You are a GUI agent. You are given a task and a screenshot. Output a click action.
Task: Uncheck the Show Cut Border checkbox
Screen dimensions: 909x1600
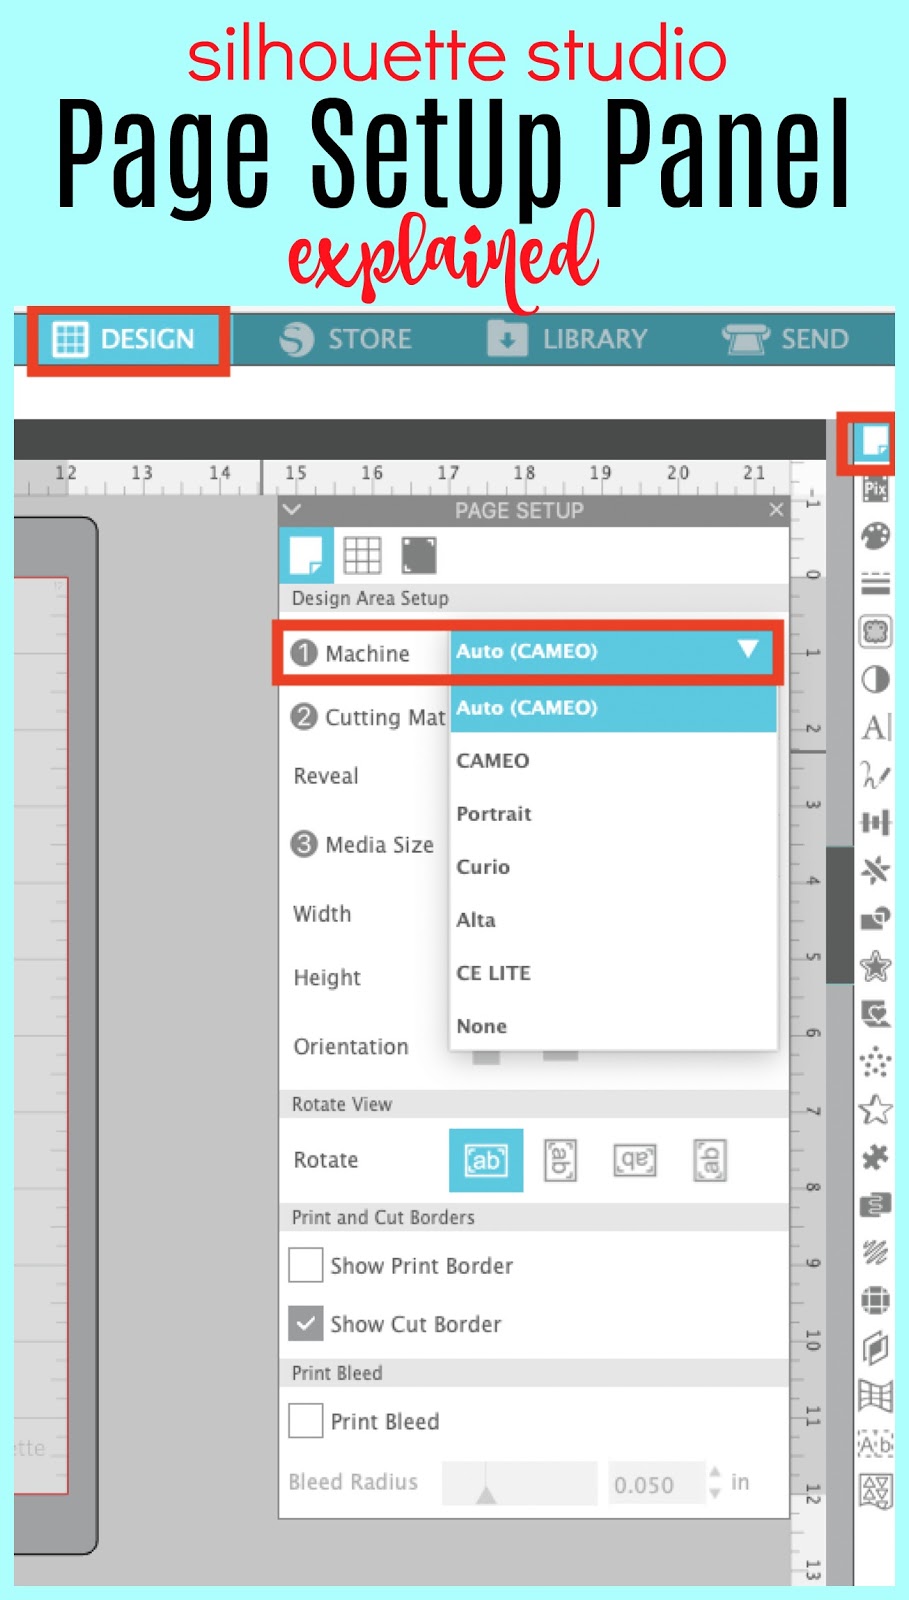pyautogui.click(x=305, y=1323)
